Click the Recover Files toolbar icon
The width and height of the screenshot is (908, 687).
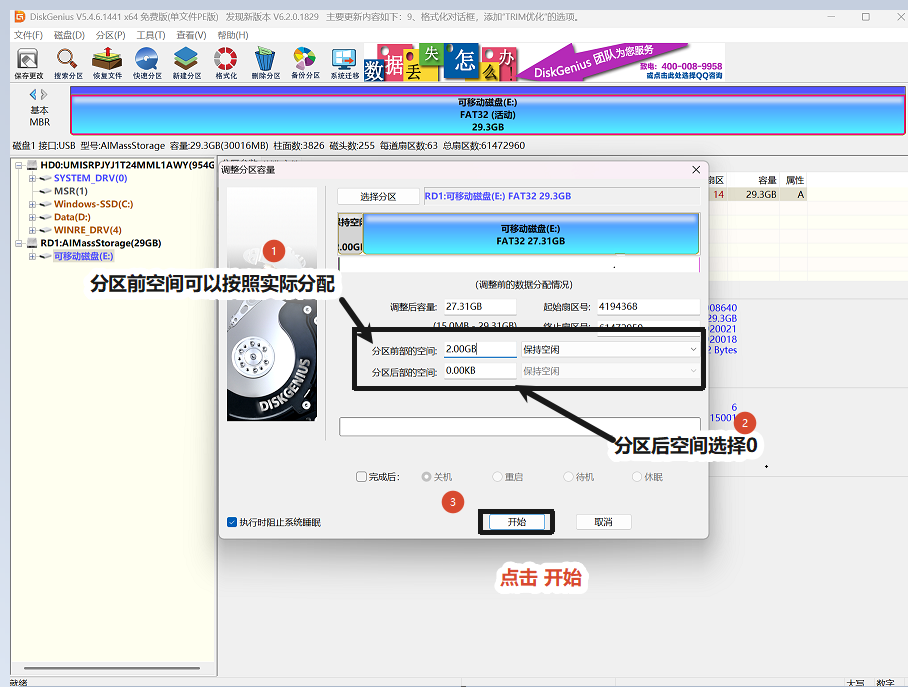[x=107, y=64]
